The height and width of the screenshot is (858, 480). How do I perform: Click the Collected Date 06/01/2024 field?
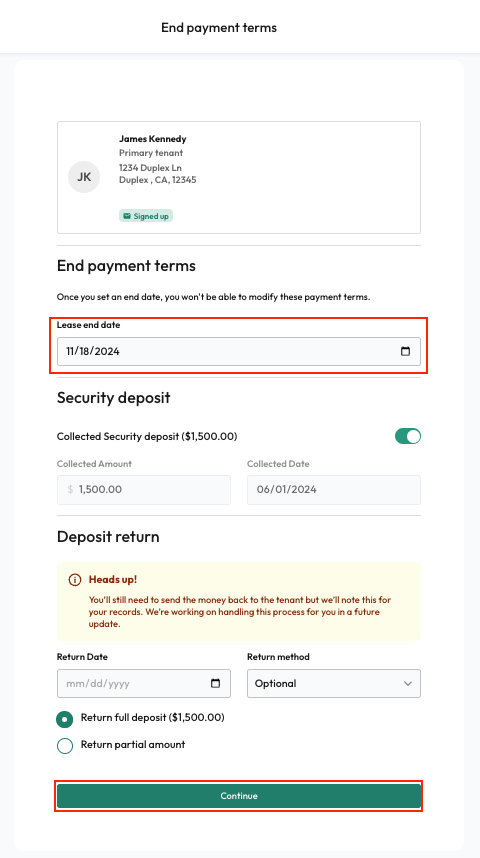(334, 490)
